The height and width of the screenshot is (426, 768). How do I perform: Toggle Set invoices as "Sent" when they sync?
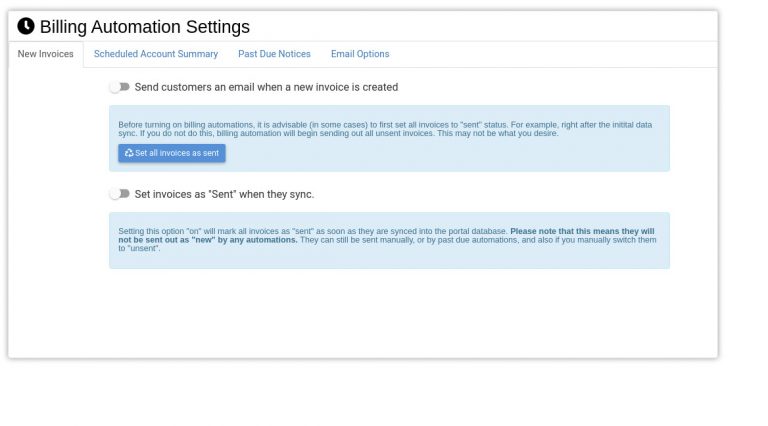pyautogui.click(x=120, y=194)
